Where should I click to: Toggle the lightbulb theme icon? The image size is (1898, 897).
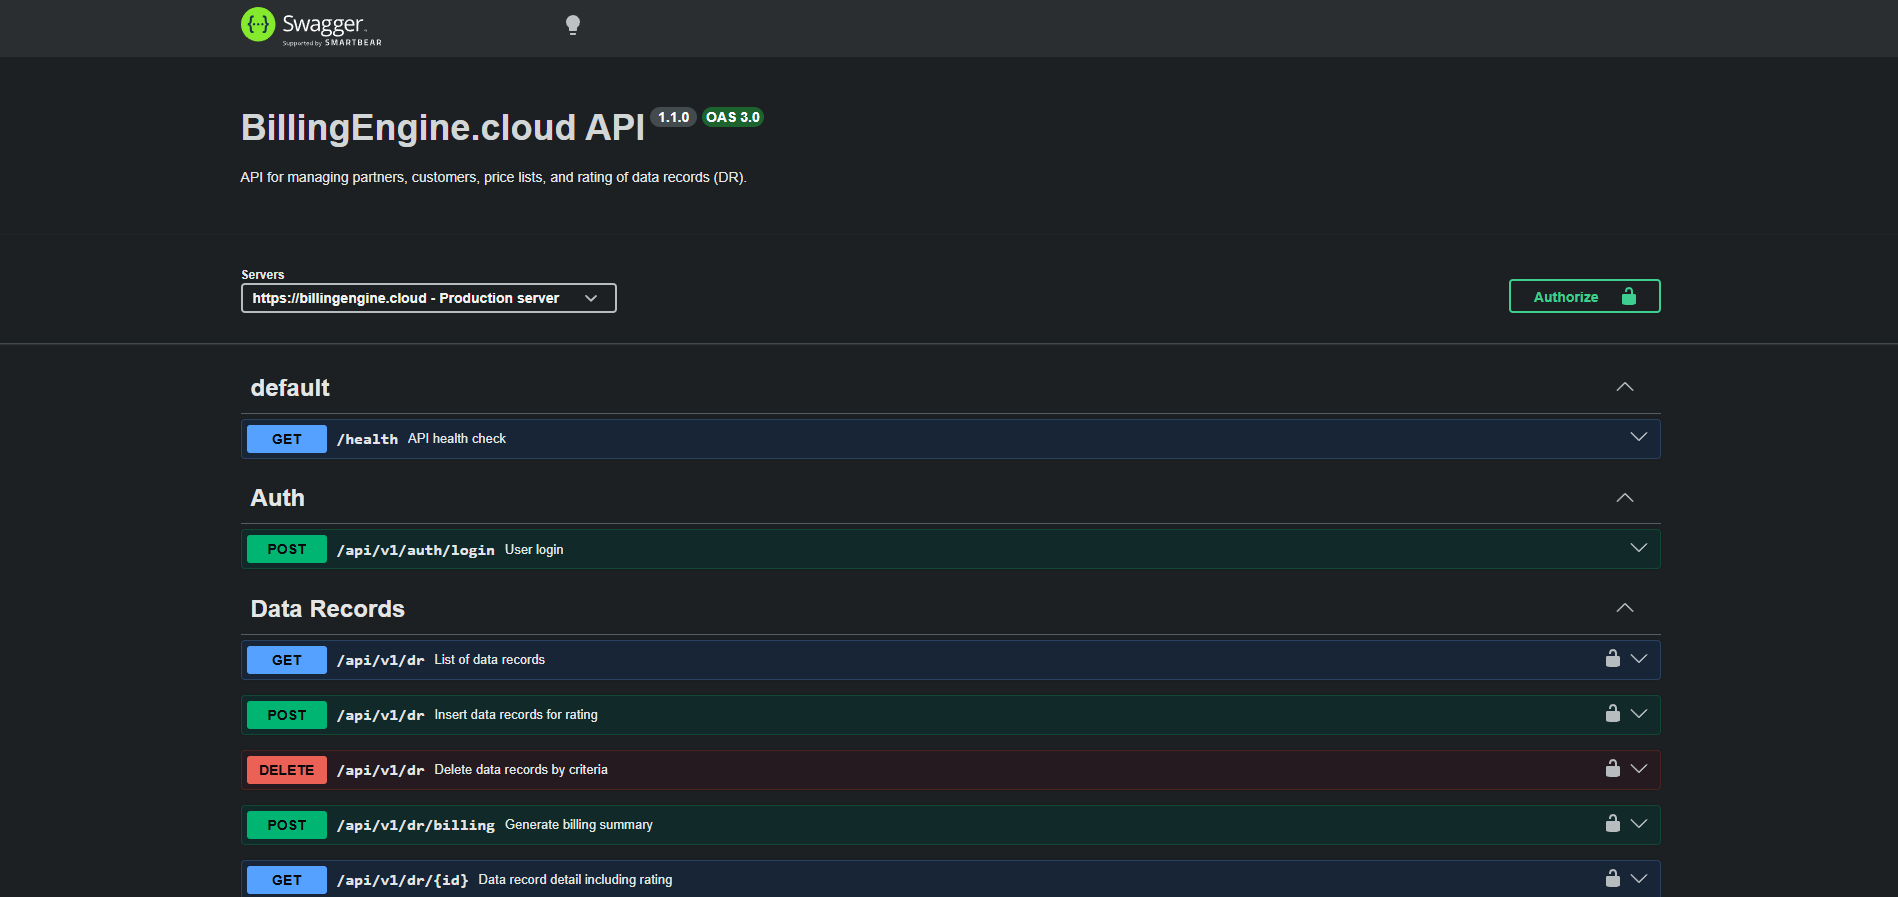coord(573,25)
